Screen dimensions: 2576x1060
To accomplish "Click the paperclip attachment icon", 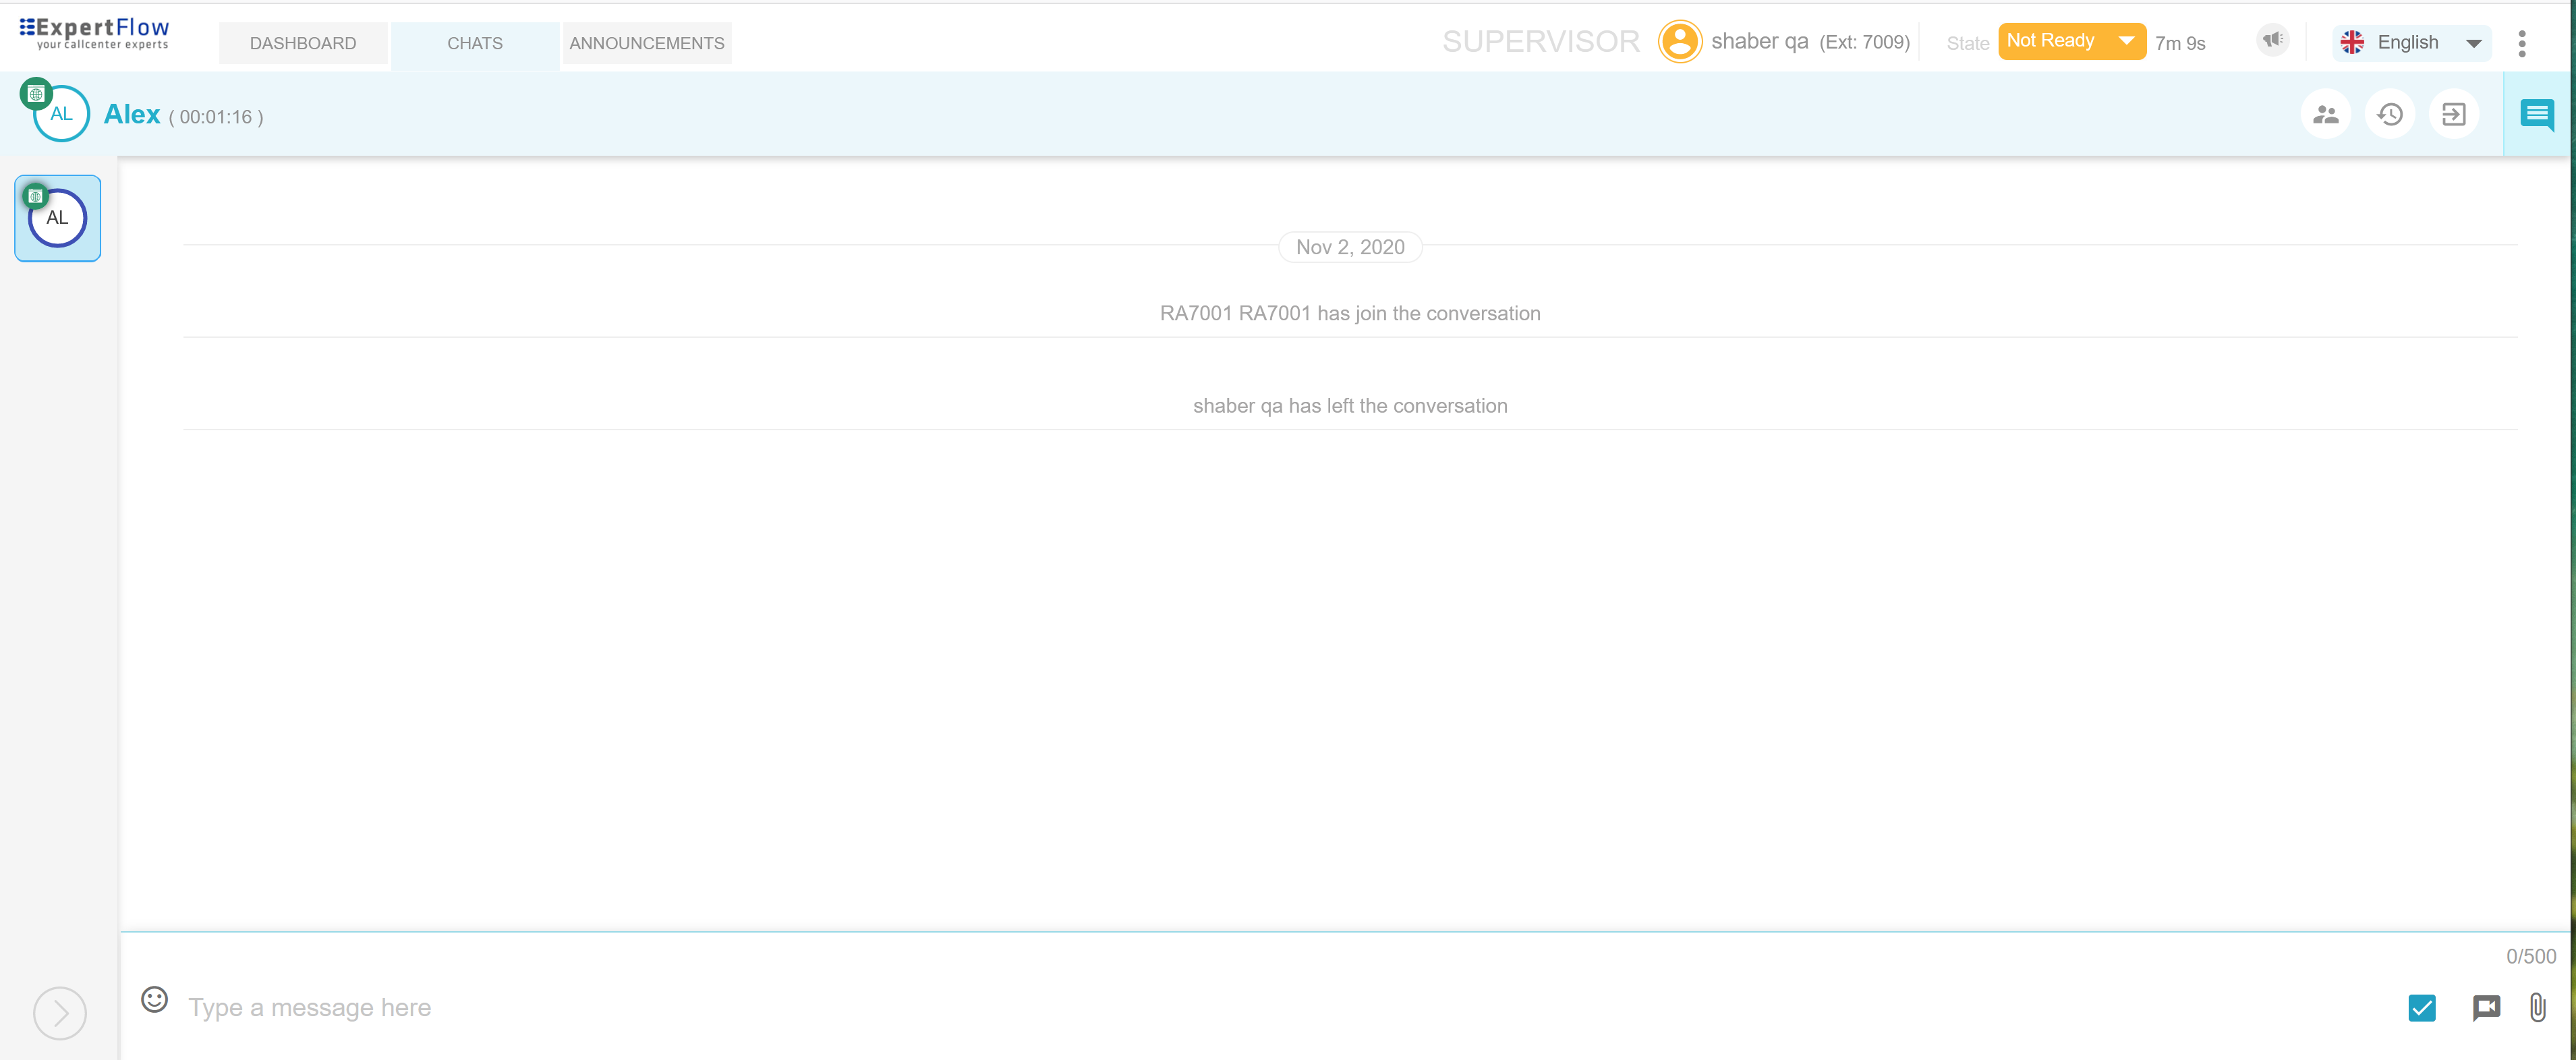I will 2537,1007.
